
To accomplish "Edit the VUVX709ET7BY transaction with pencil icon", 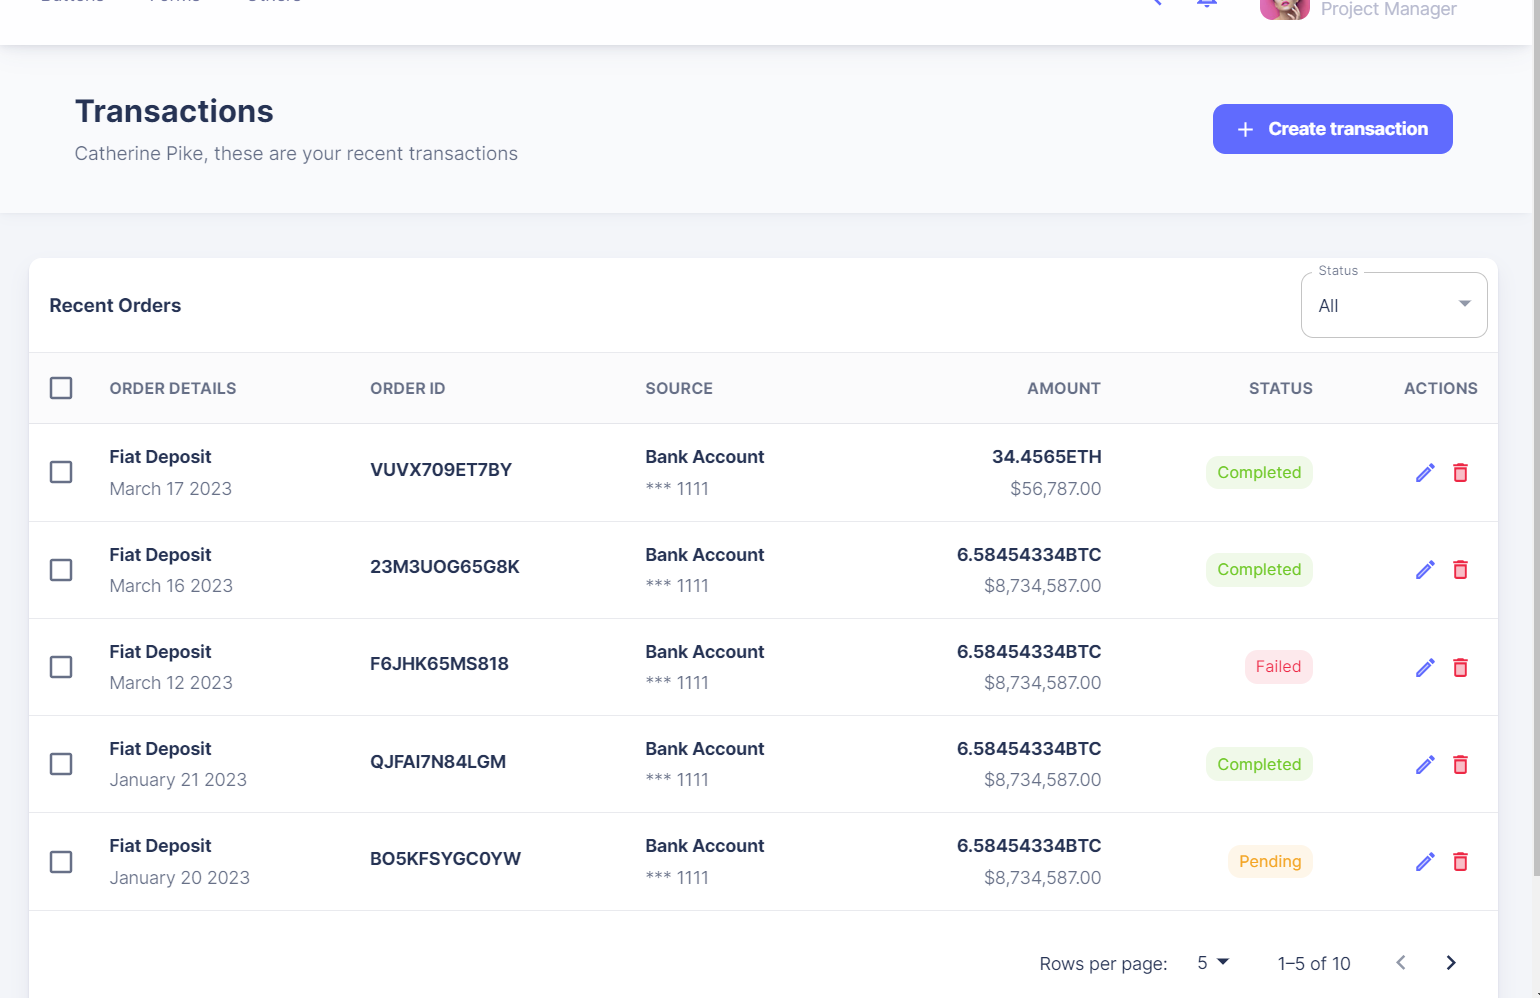I will [1425, 472].
